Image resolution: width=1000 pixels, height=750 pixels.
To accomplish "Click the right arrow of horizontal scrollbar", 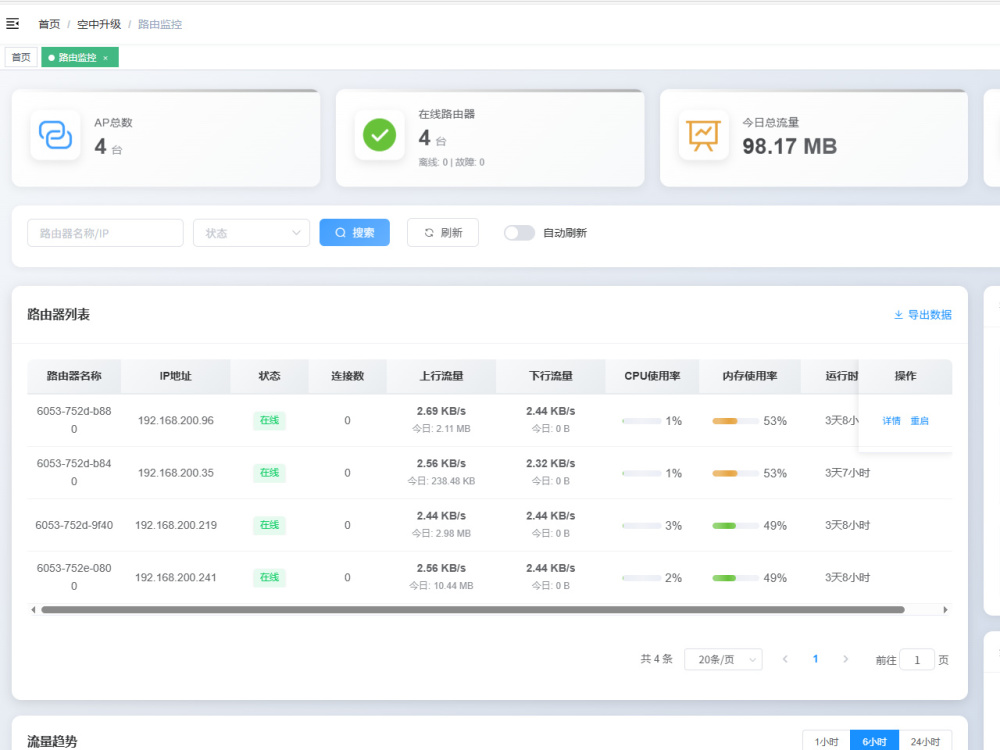I will [945, 610].
